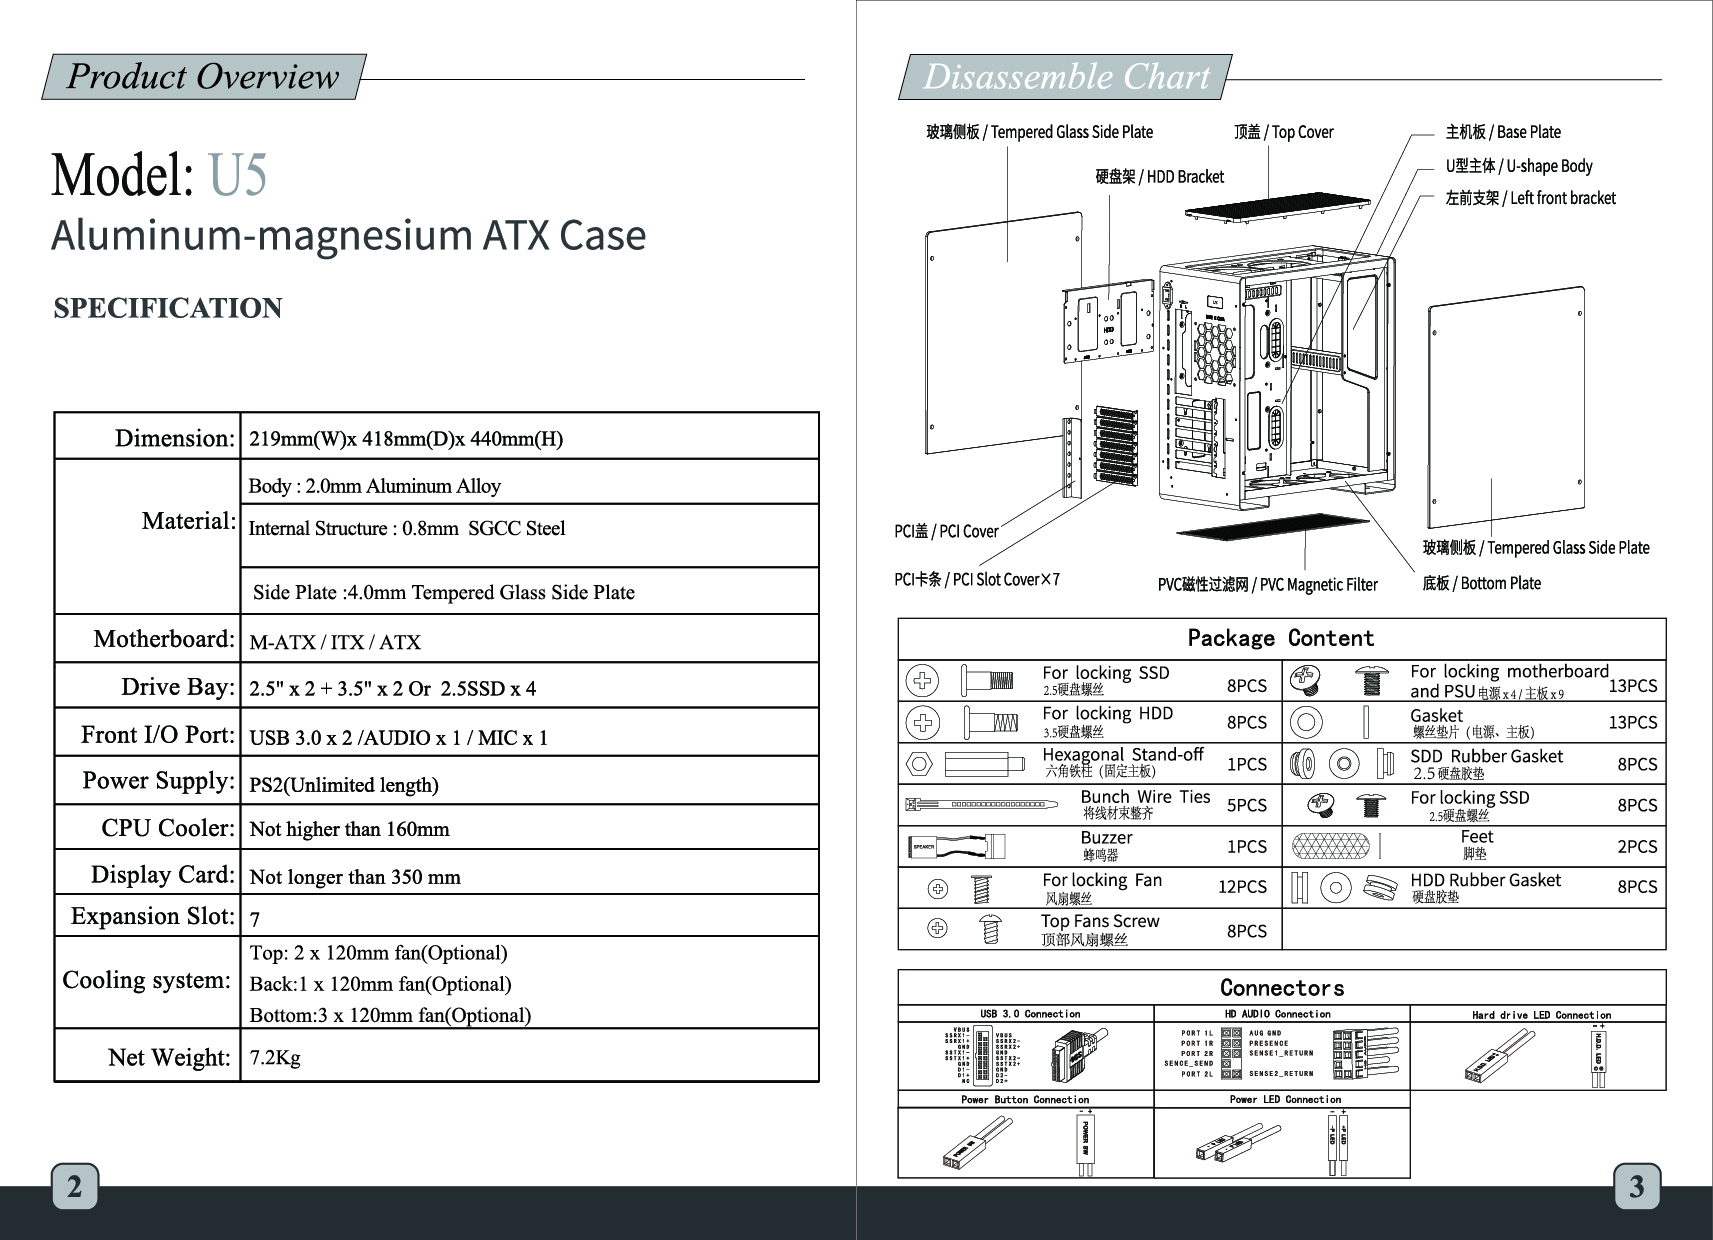
Task: Click '12PCS' quantity for fan screws
Action: pos(1242,887)
